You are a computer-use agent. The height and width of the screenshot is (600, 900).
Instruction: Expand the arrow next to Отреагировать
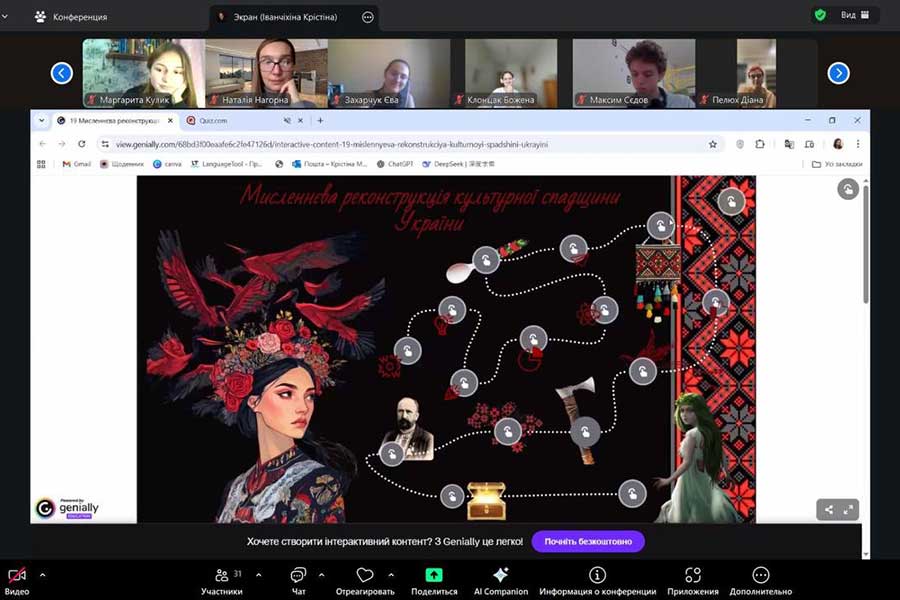tap(391, 575)
